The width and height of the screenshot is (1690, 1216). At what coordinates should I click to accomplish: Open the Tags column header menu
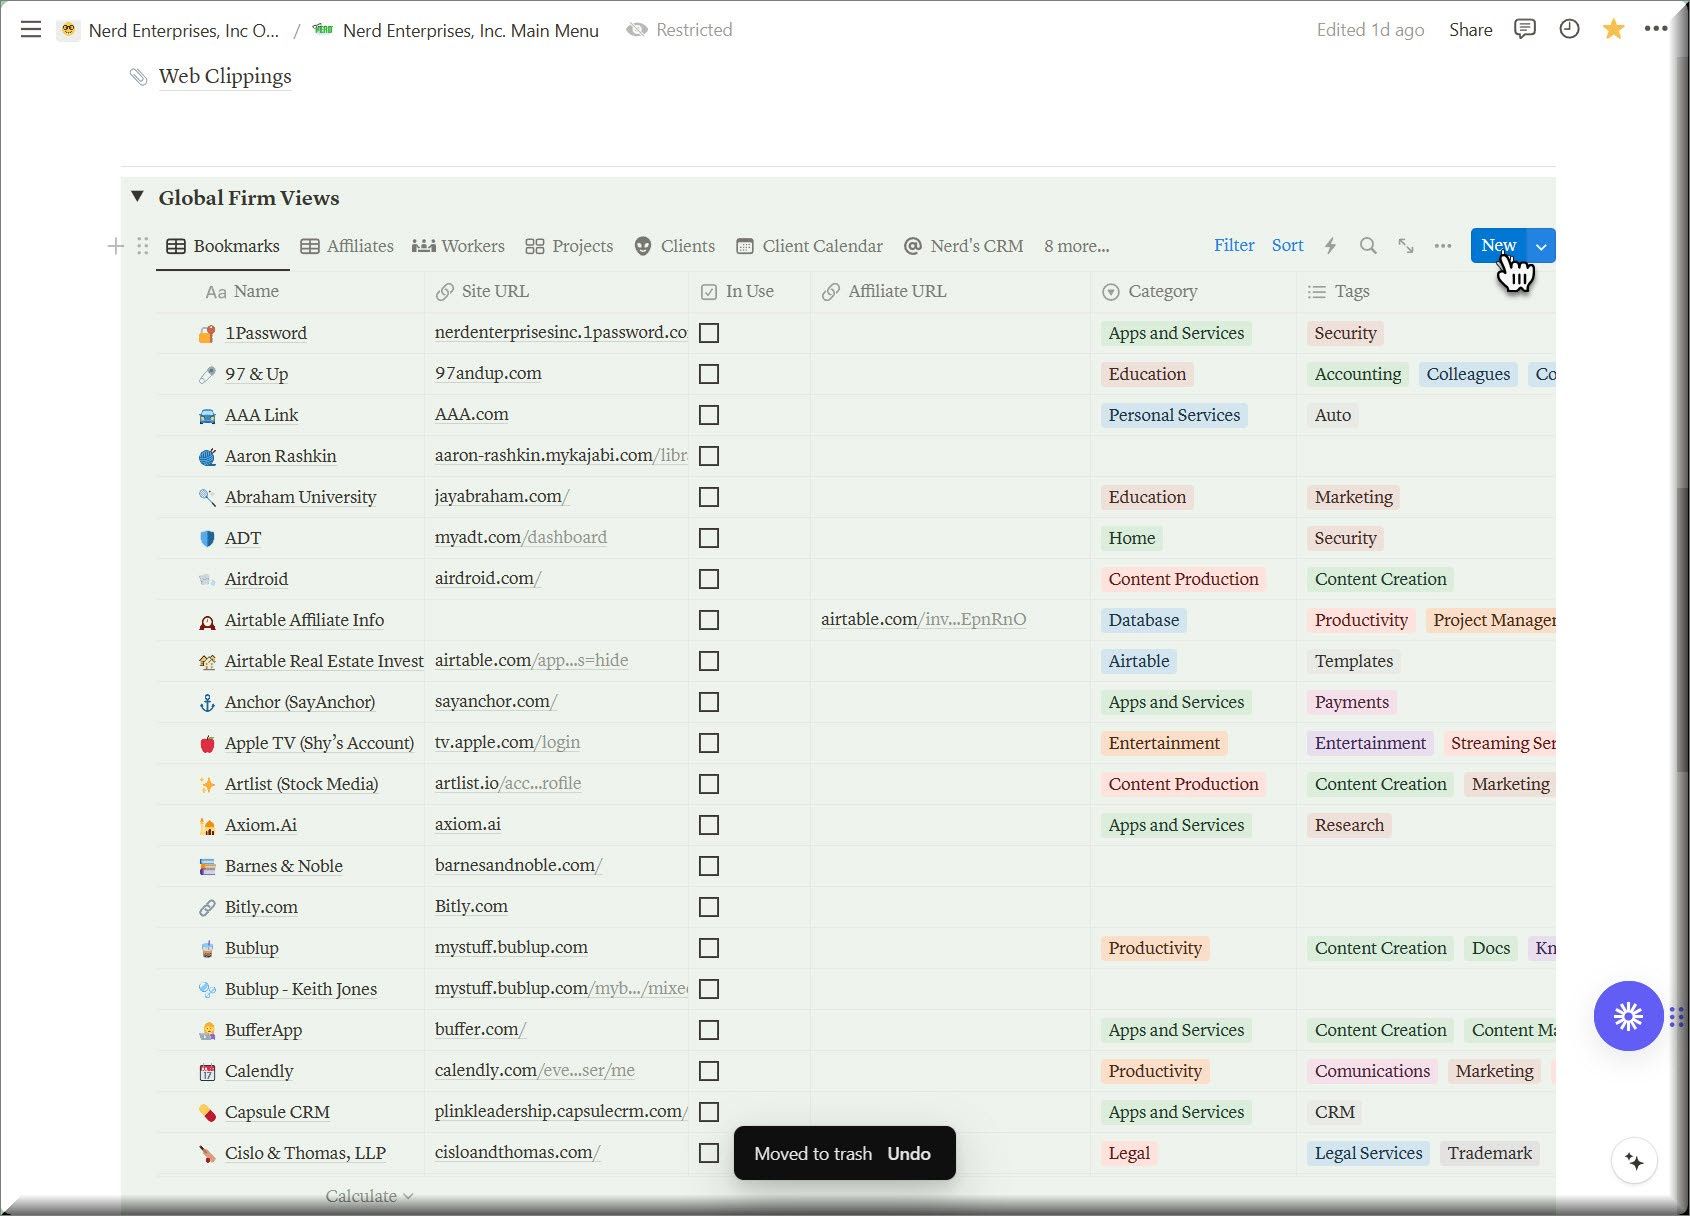[1427, 292]
